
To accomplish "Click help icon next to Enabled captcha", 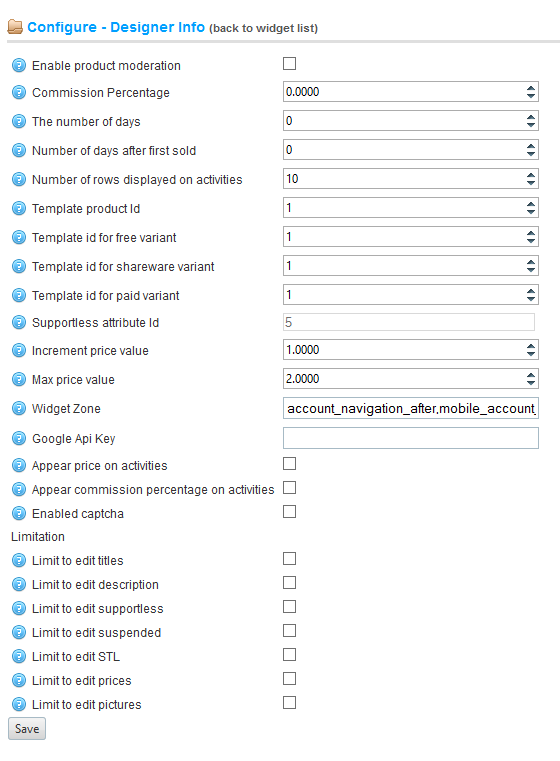I will 19,513.
